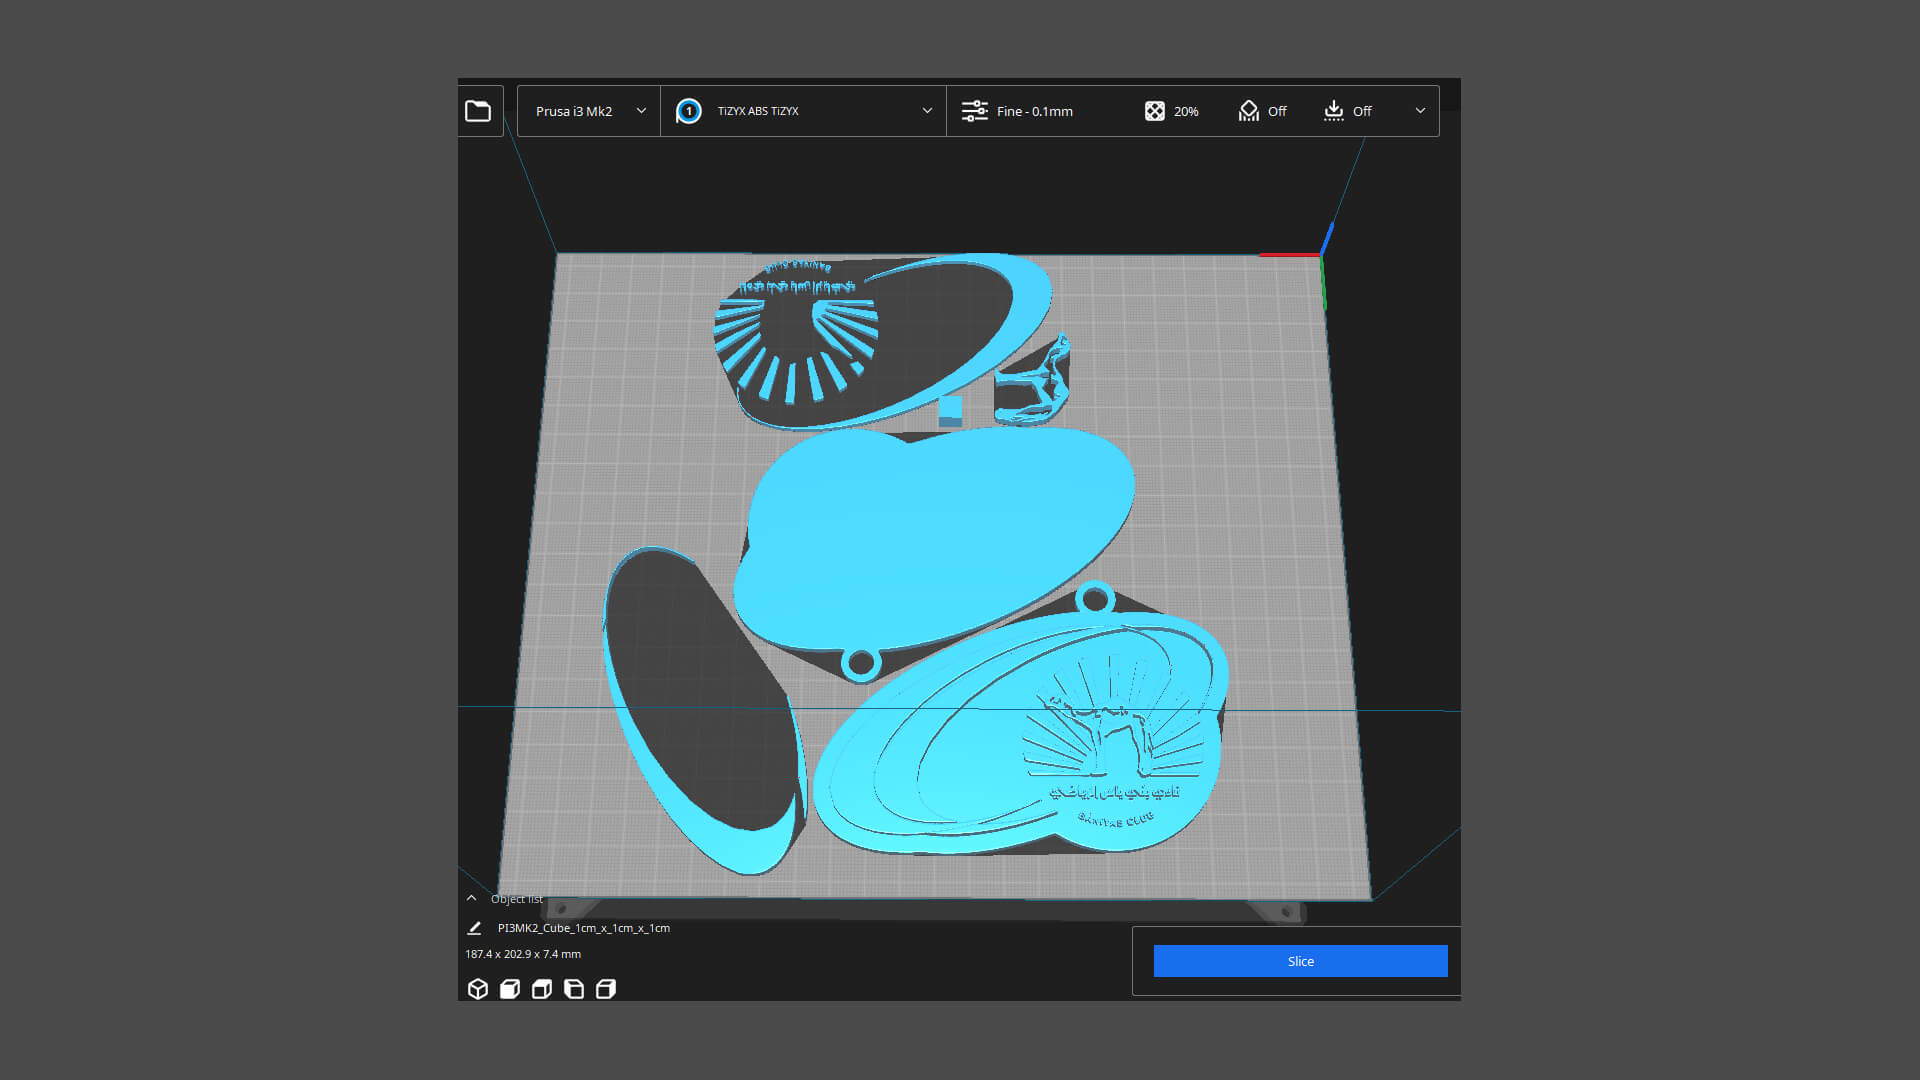
Task: Click the extruder 1 material icon
Action: tap(688, 111)
